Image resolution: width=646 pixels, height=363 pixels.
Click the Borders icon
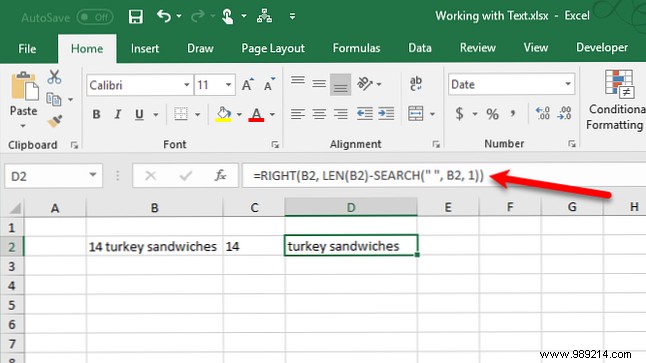(181, 114)
